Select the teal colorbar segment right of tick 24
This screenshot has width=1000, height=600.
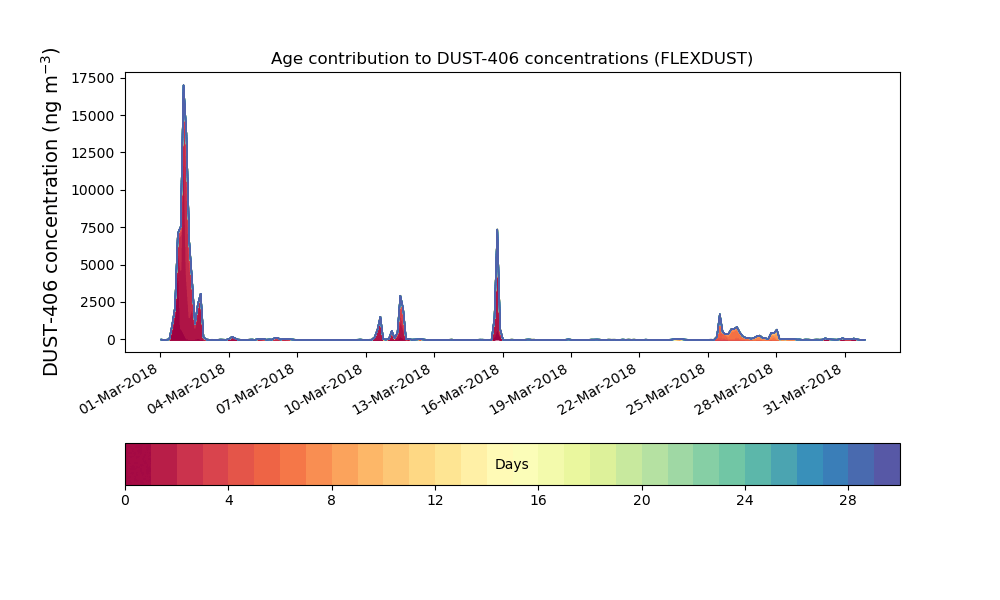point(758,464)
